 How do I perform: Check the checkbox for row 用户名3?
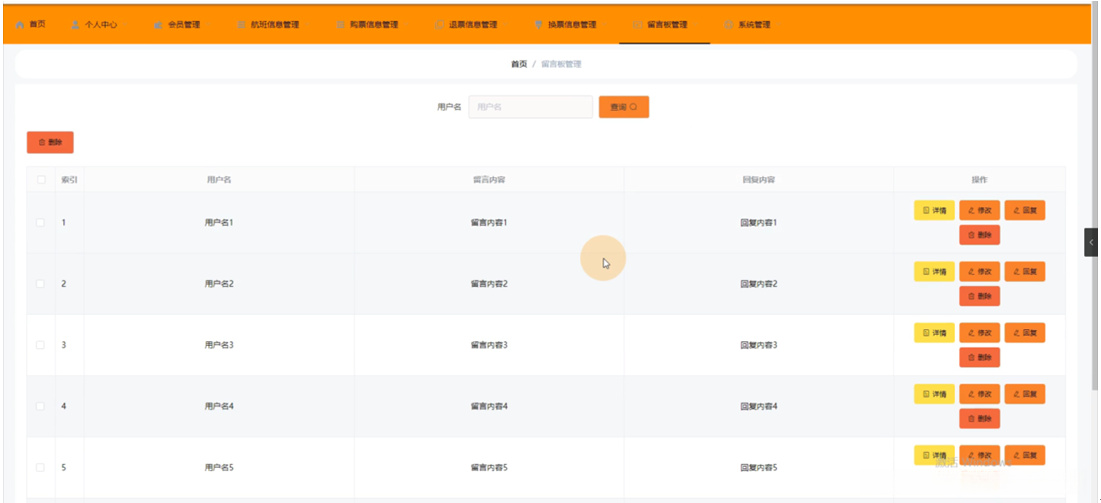[x=41, y=345]
